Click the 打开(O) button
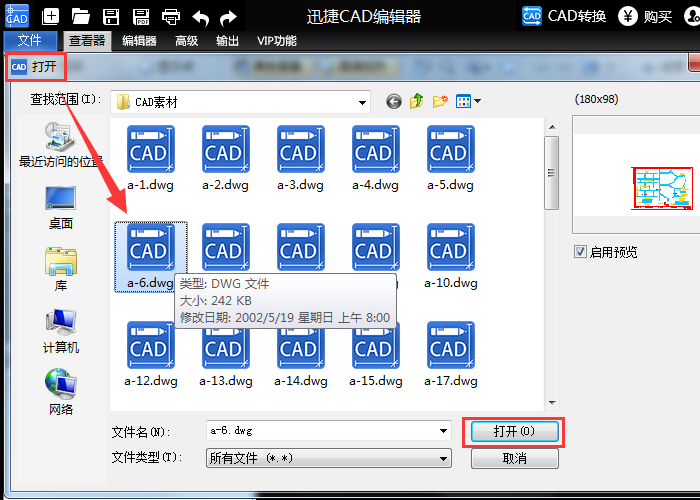Viewport: 700px width, 500px height. (514, 431)
